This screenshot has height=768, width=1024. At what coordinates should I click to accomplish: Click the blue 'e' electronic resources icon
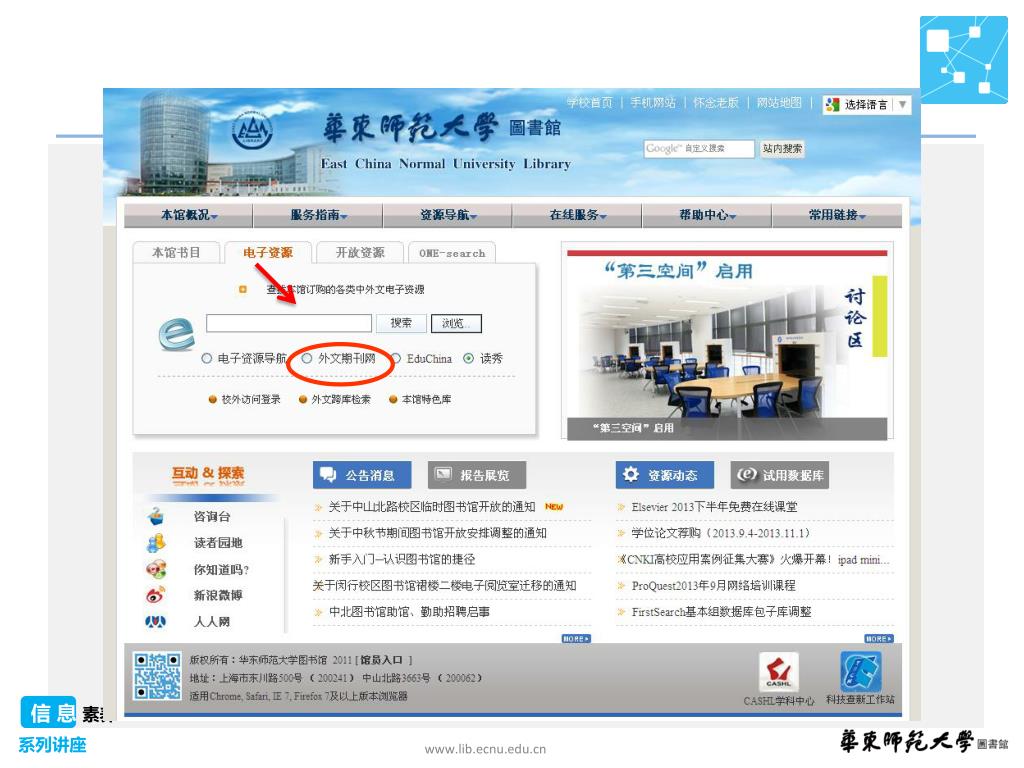click(176, 332)
